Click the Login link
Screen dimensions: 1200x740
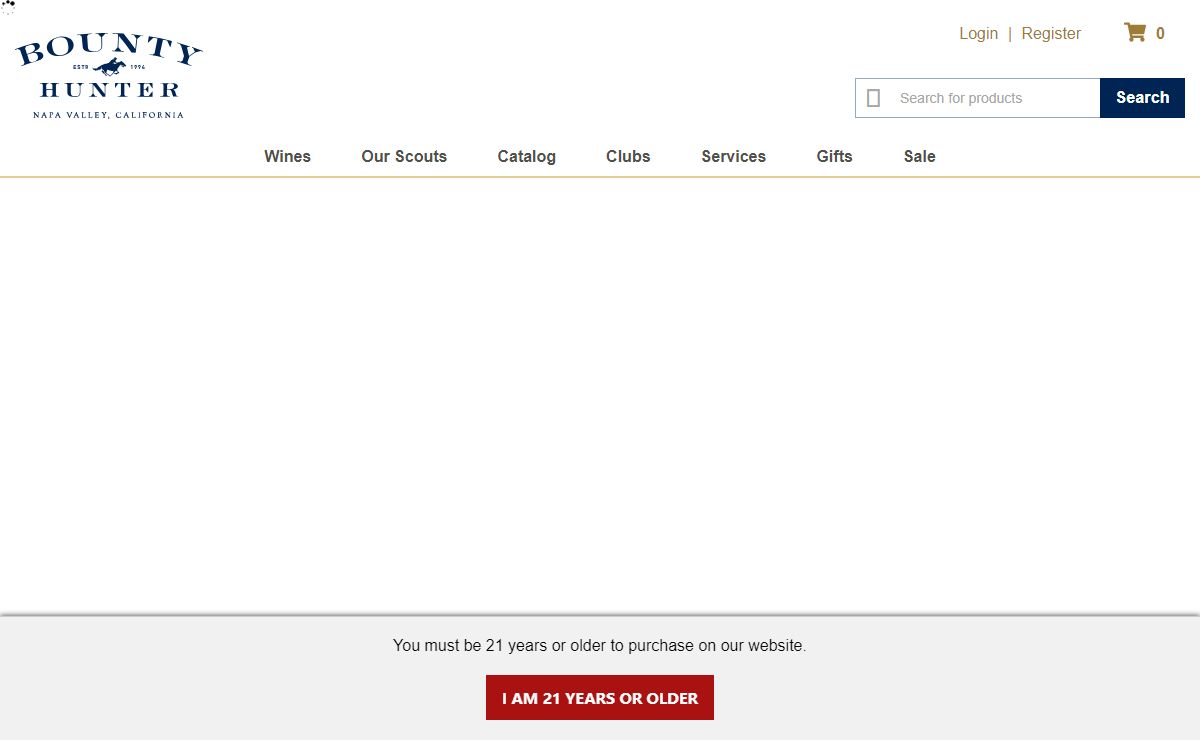978,34
